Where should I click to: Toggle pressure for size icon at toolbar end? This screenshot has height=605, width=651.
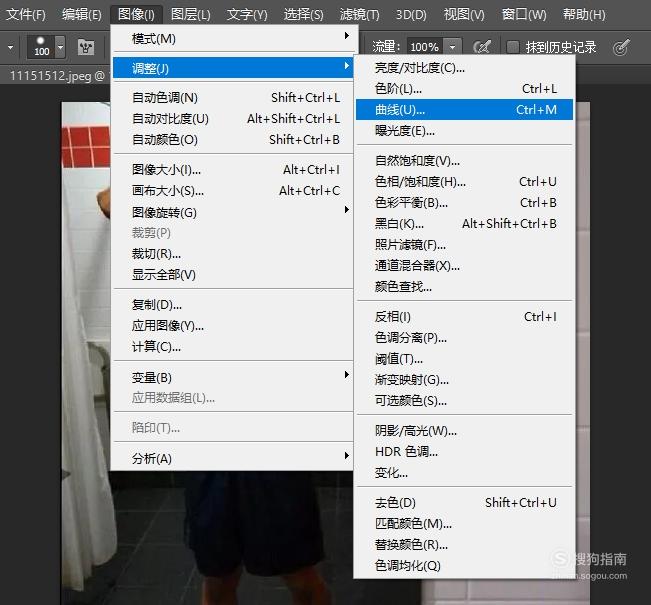pos(621,47)
